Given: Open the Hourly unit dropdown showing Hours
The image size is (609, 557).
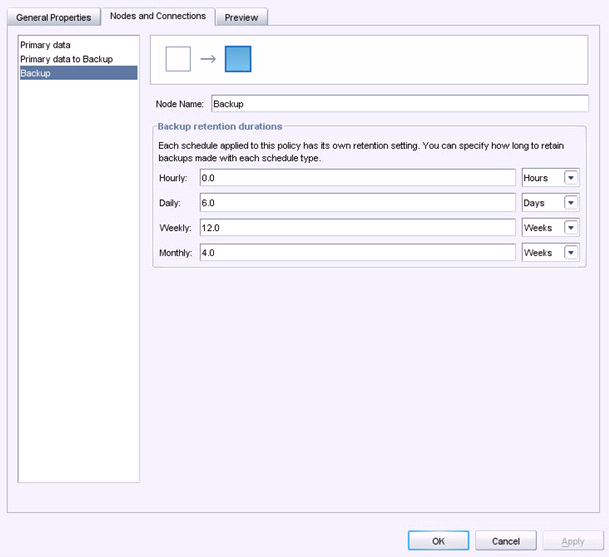Looking at the screenshot, I should point(571,177).
